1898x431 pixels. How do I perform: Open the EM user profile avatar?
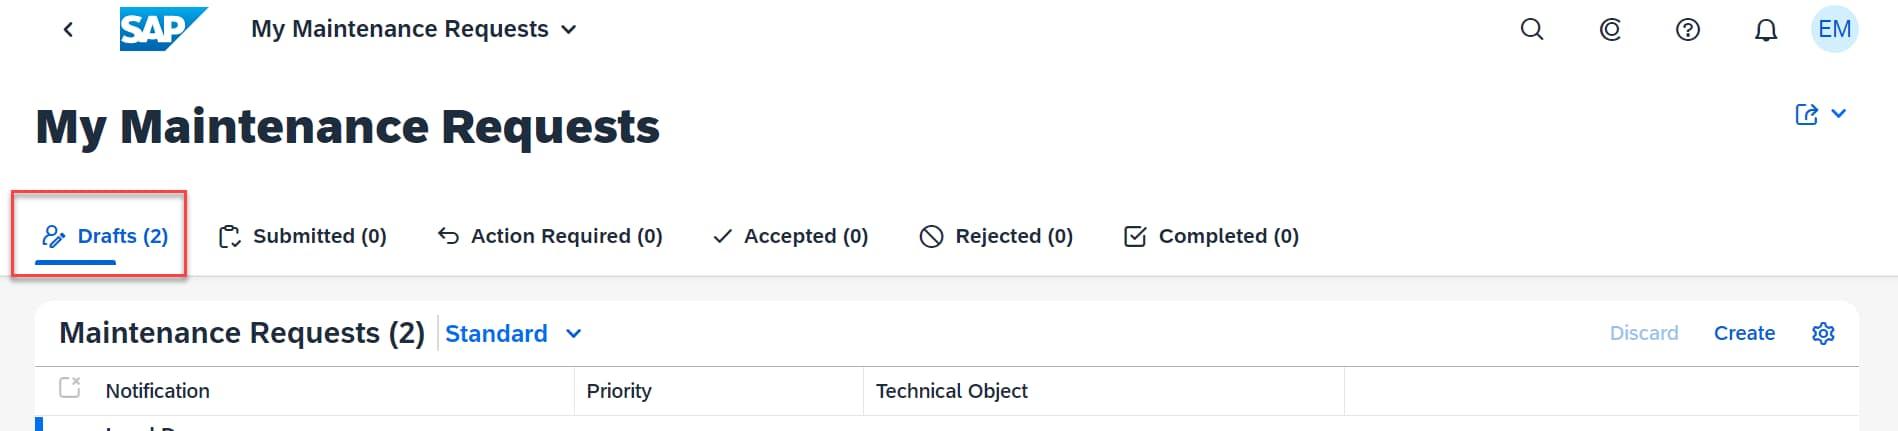coord(1834,30)
